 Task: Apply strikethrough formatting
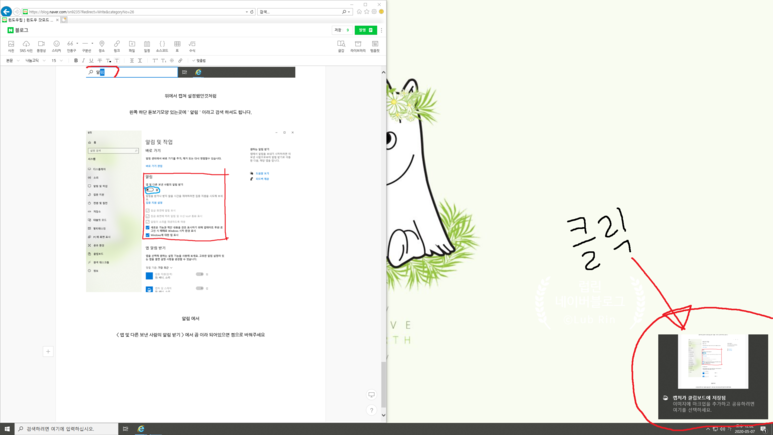click(100, 61)
